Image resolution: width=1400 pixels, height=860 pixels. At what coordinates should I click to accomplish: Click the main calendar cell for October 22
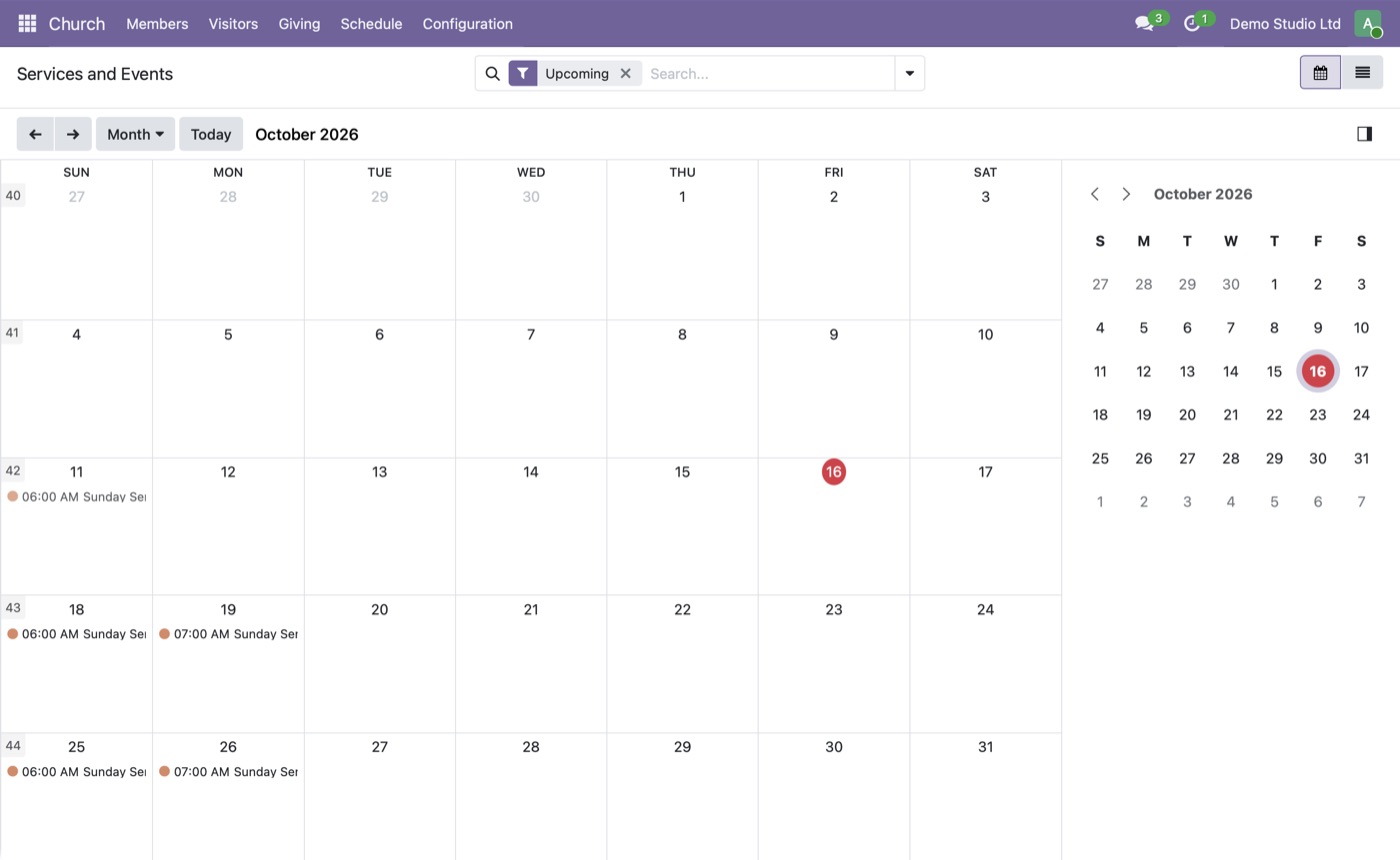coord(682,665)
